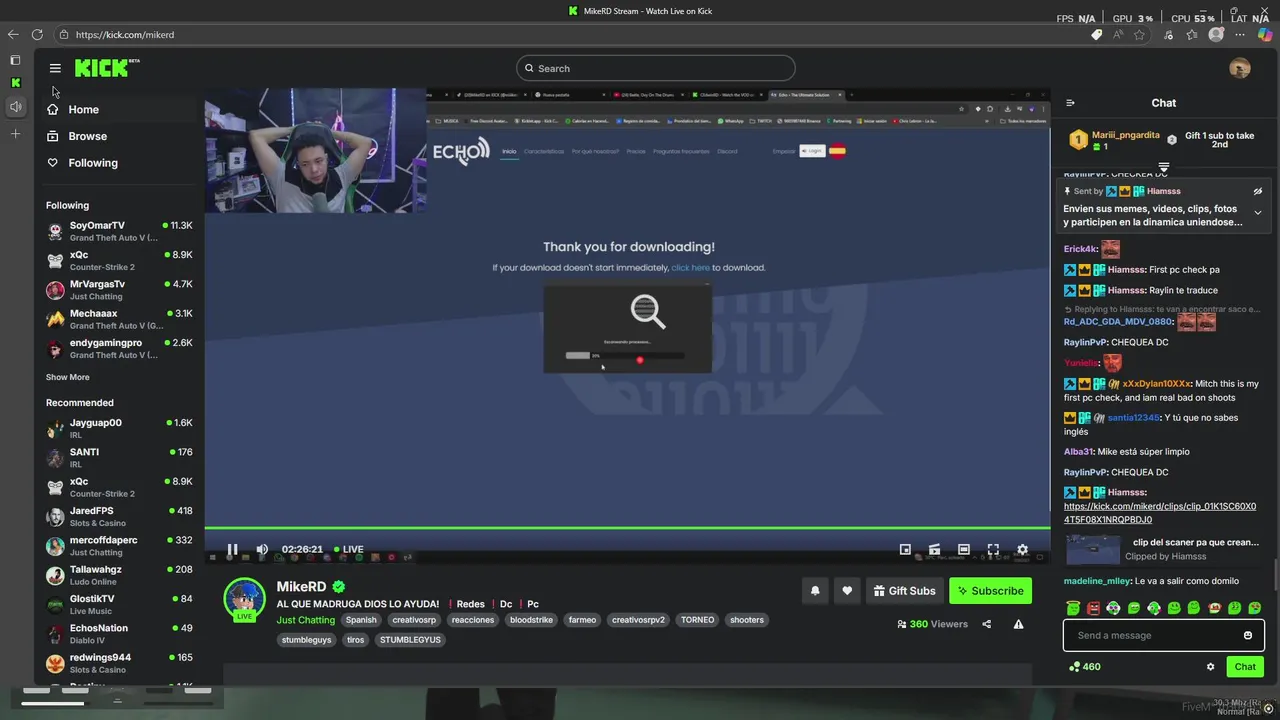The image size is (1280, 720).
Task: Open the user profile avatar menu
Action: coord(1240,68)
